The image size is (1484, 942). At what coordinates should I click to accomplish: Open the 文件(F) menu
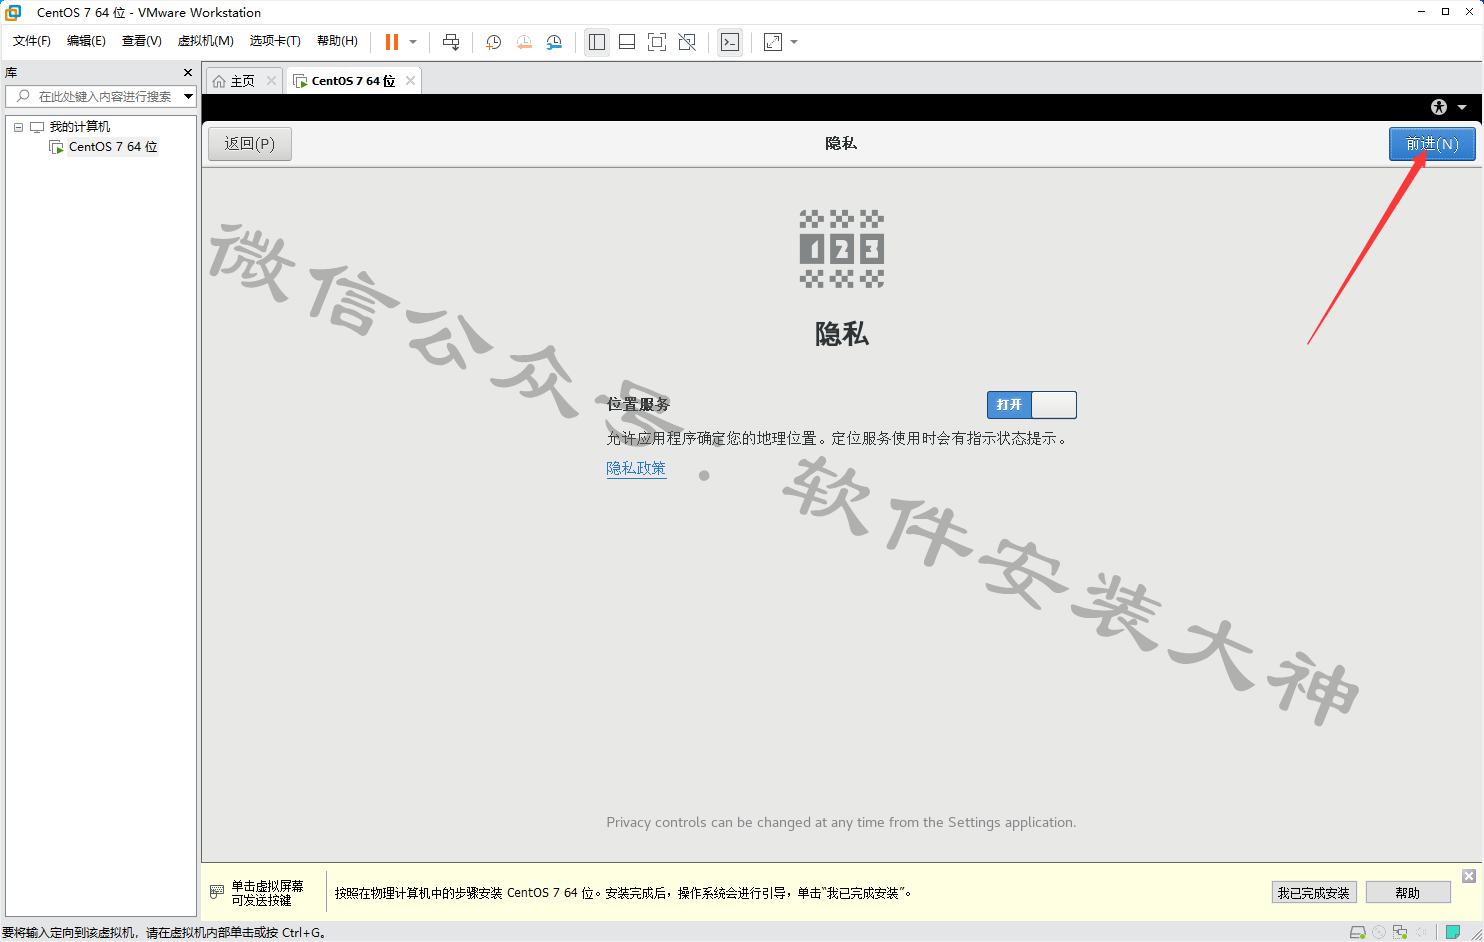pos(32,41)
